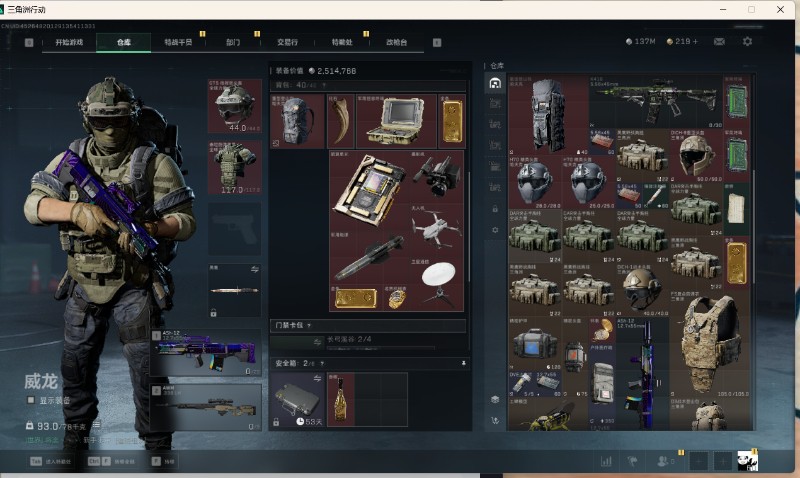The height and width of the screenshot is (478, 800).
Task: Open the 交易行 tab
Action: [x=287, y=42]
